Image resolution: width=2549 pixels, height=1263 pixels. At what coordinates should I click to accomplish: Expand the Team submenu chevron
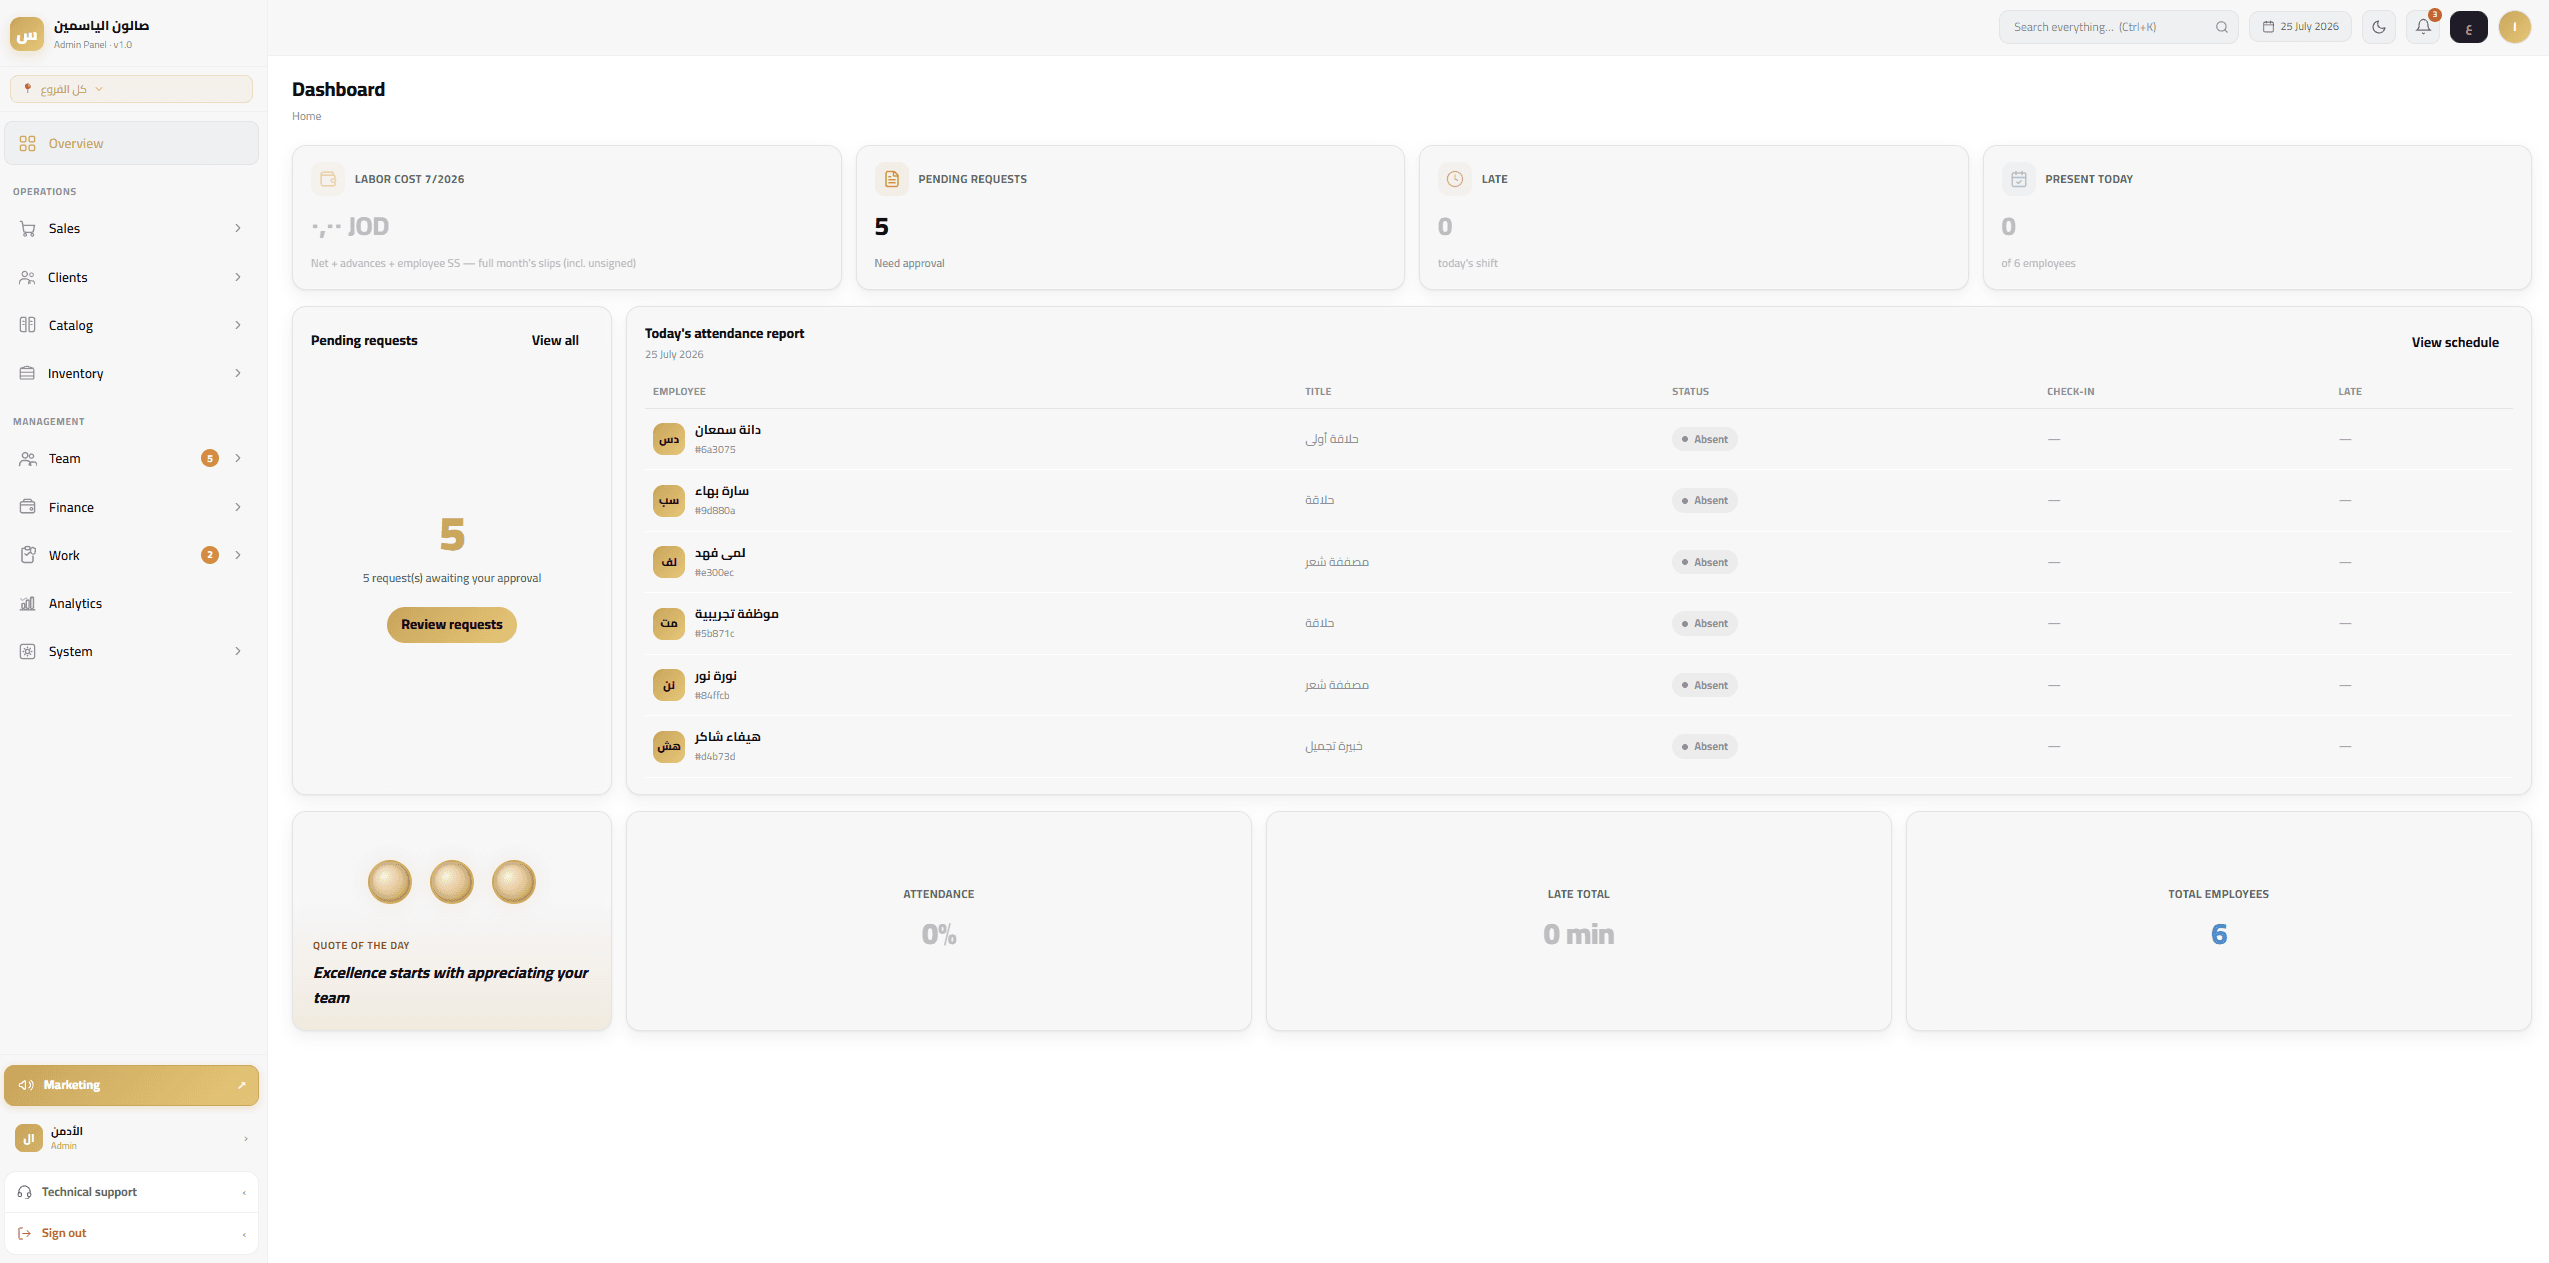click(x=238, y=458)
